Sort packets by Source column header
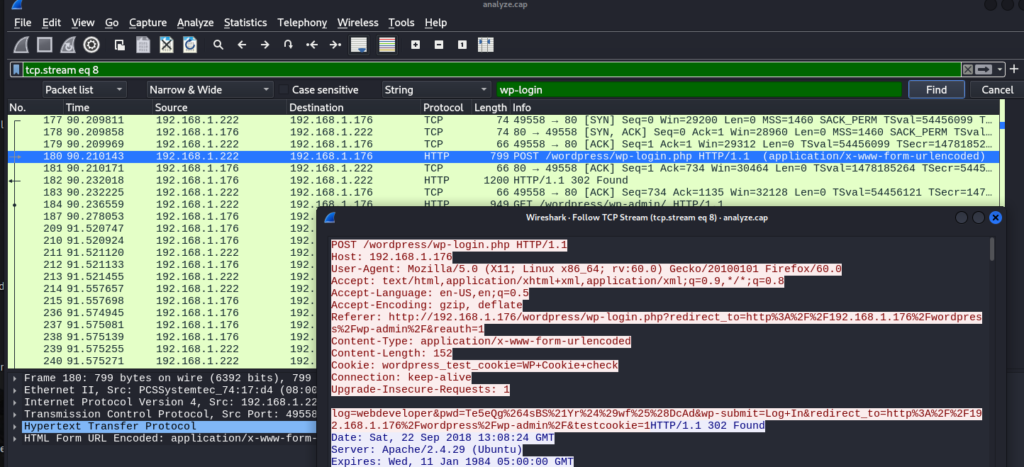 (219, 108)
